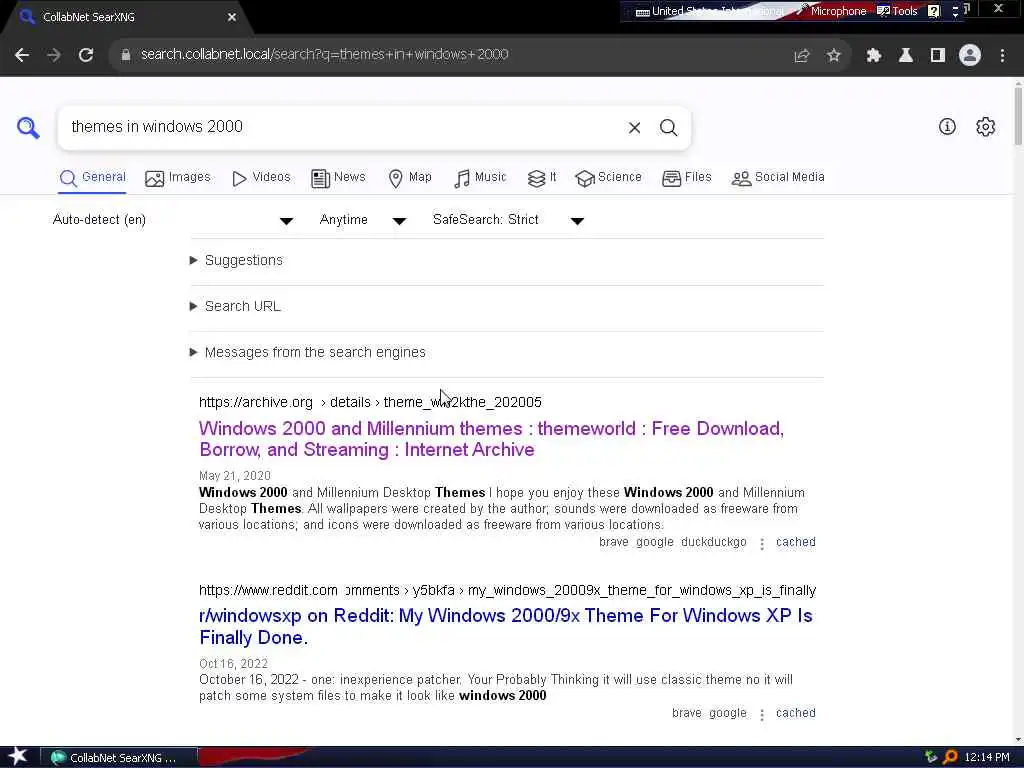Open more options for archive.org result
Screen dimensions: 1024x768
click(761, 543)
